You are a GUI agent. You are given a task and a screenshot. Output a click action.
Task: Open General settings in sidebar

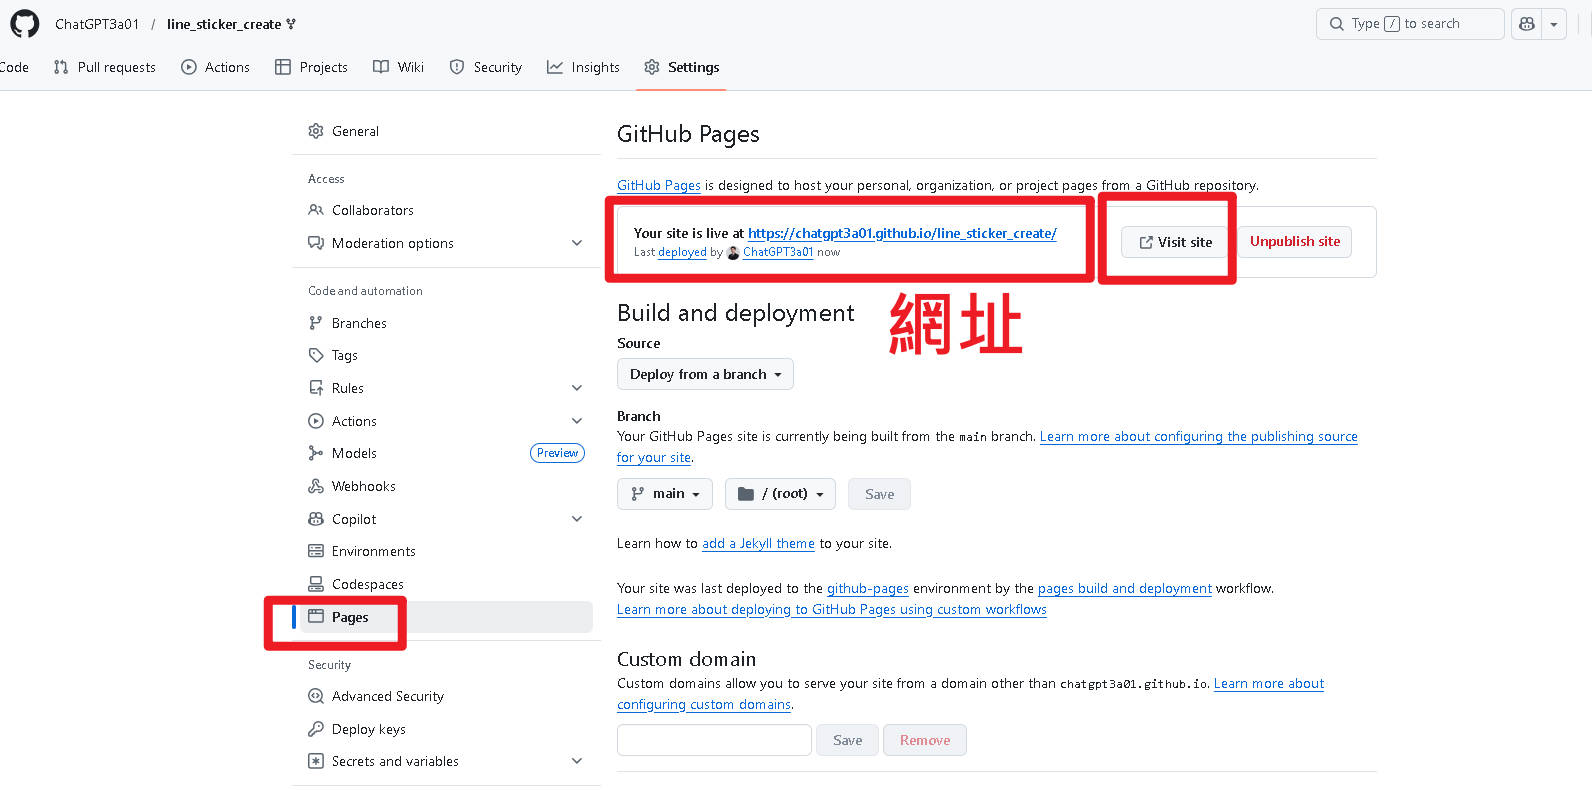(446, 131)
